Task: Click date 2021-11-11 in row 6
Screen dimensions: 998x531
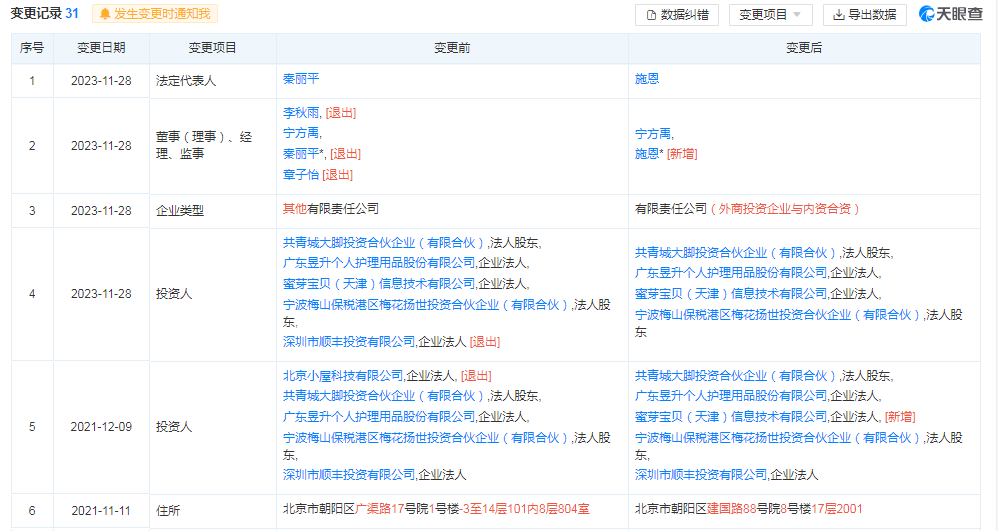Action: point(101,511)
